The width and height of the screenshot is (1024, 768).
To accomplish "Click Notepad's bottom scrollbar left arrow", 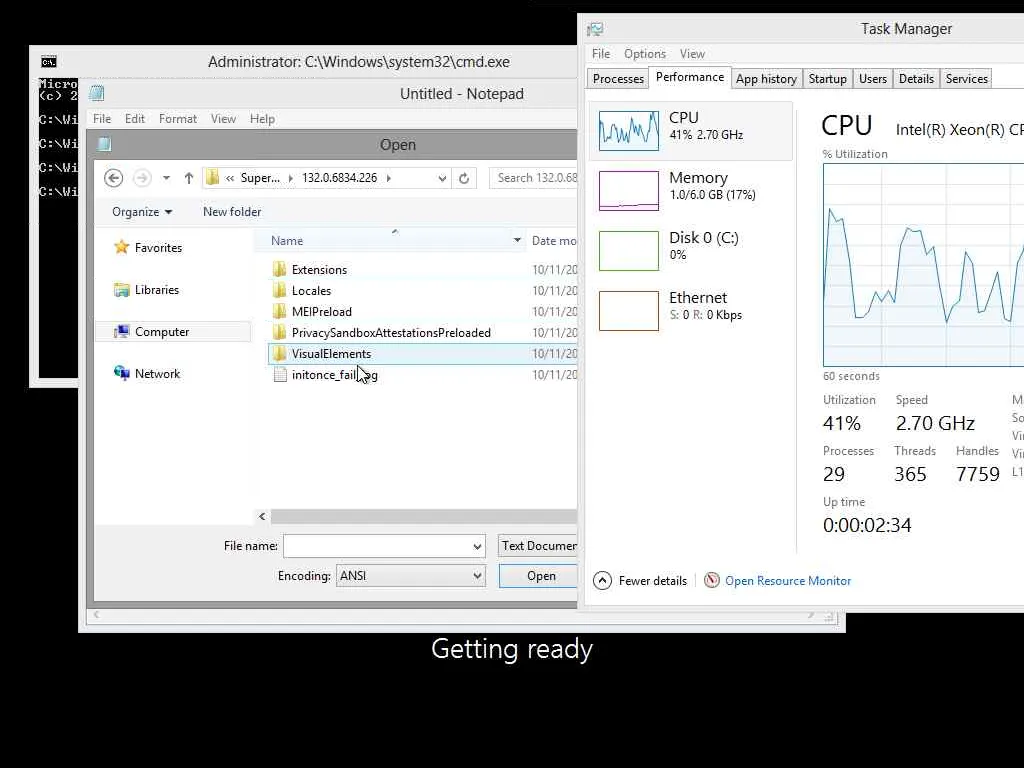I will [97, 615].
